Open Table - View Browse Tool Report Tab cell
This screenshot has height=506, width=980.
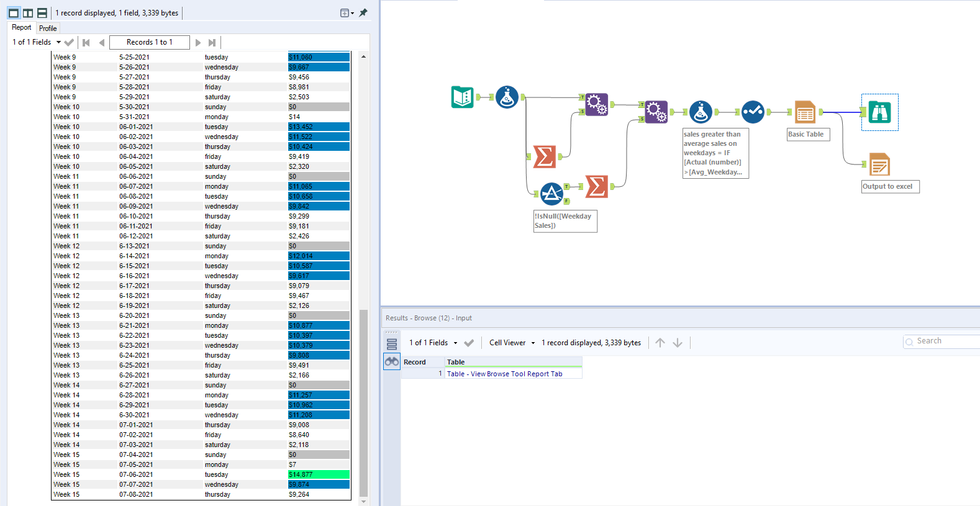(513, 374)
